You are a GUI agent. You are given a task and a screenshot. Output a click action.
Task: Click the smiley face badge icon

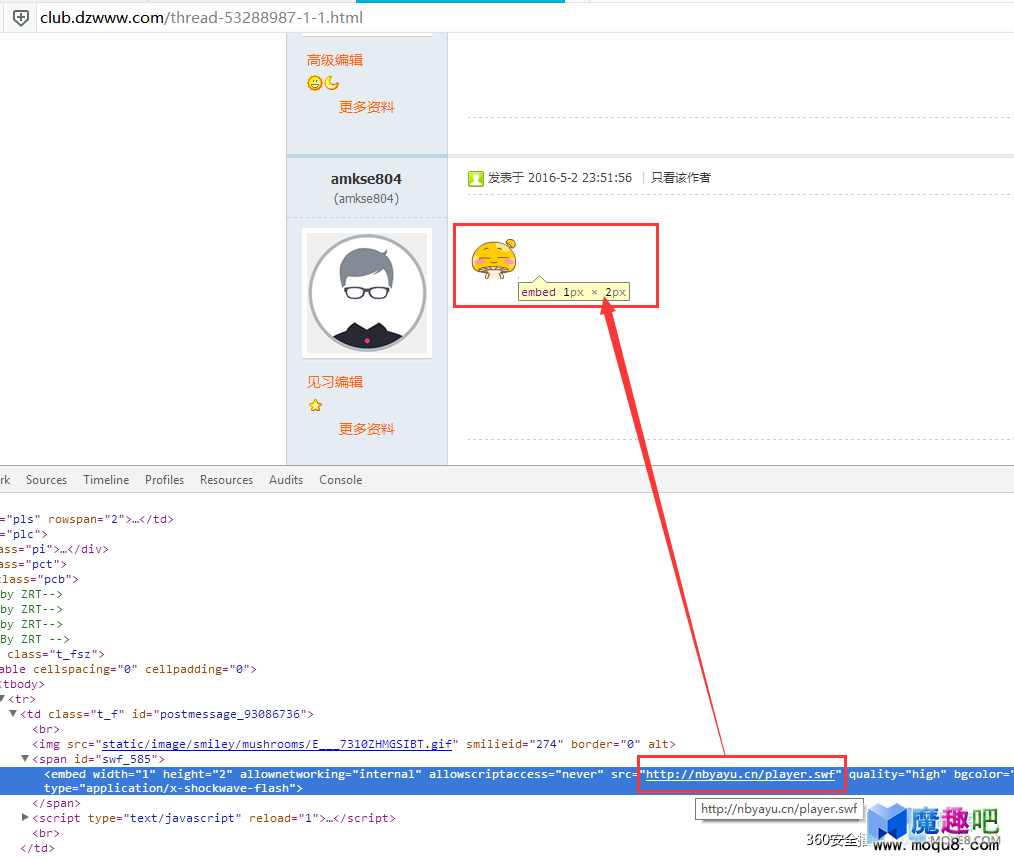314,83
